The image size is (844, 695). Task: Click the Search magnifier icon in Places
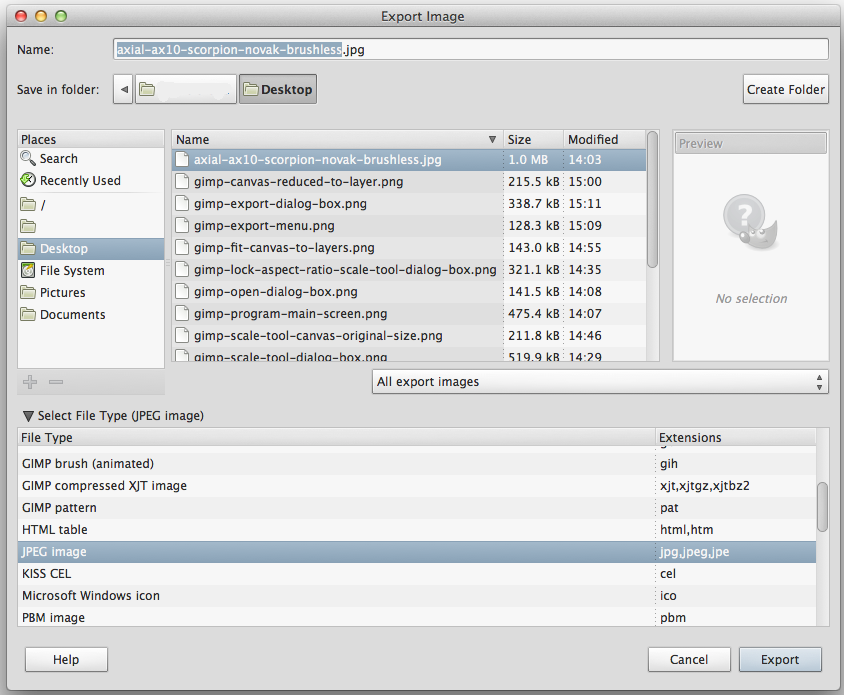pos(28,159)
